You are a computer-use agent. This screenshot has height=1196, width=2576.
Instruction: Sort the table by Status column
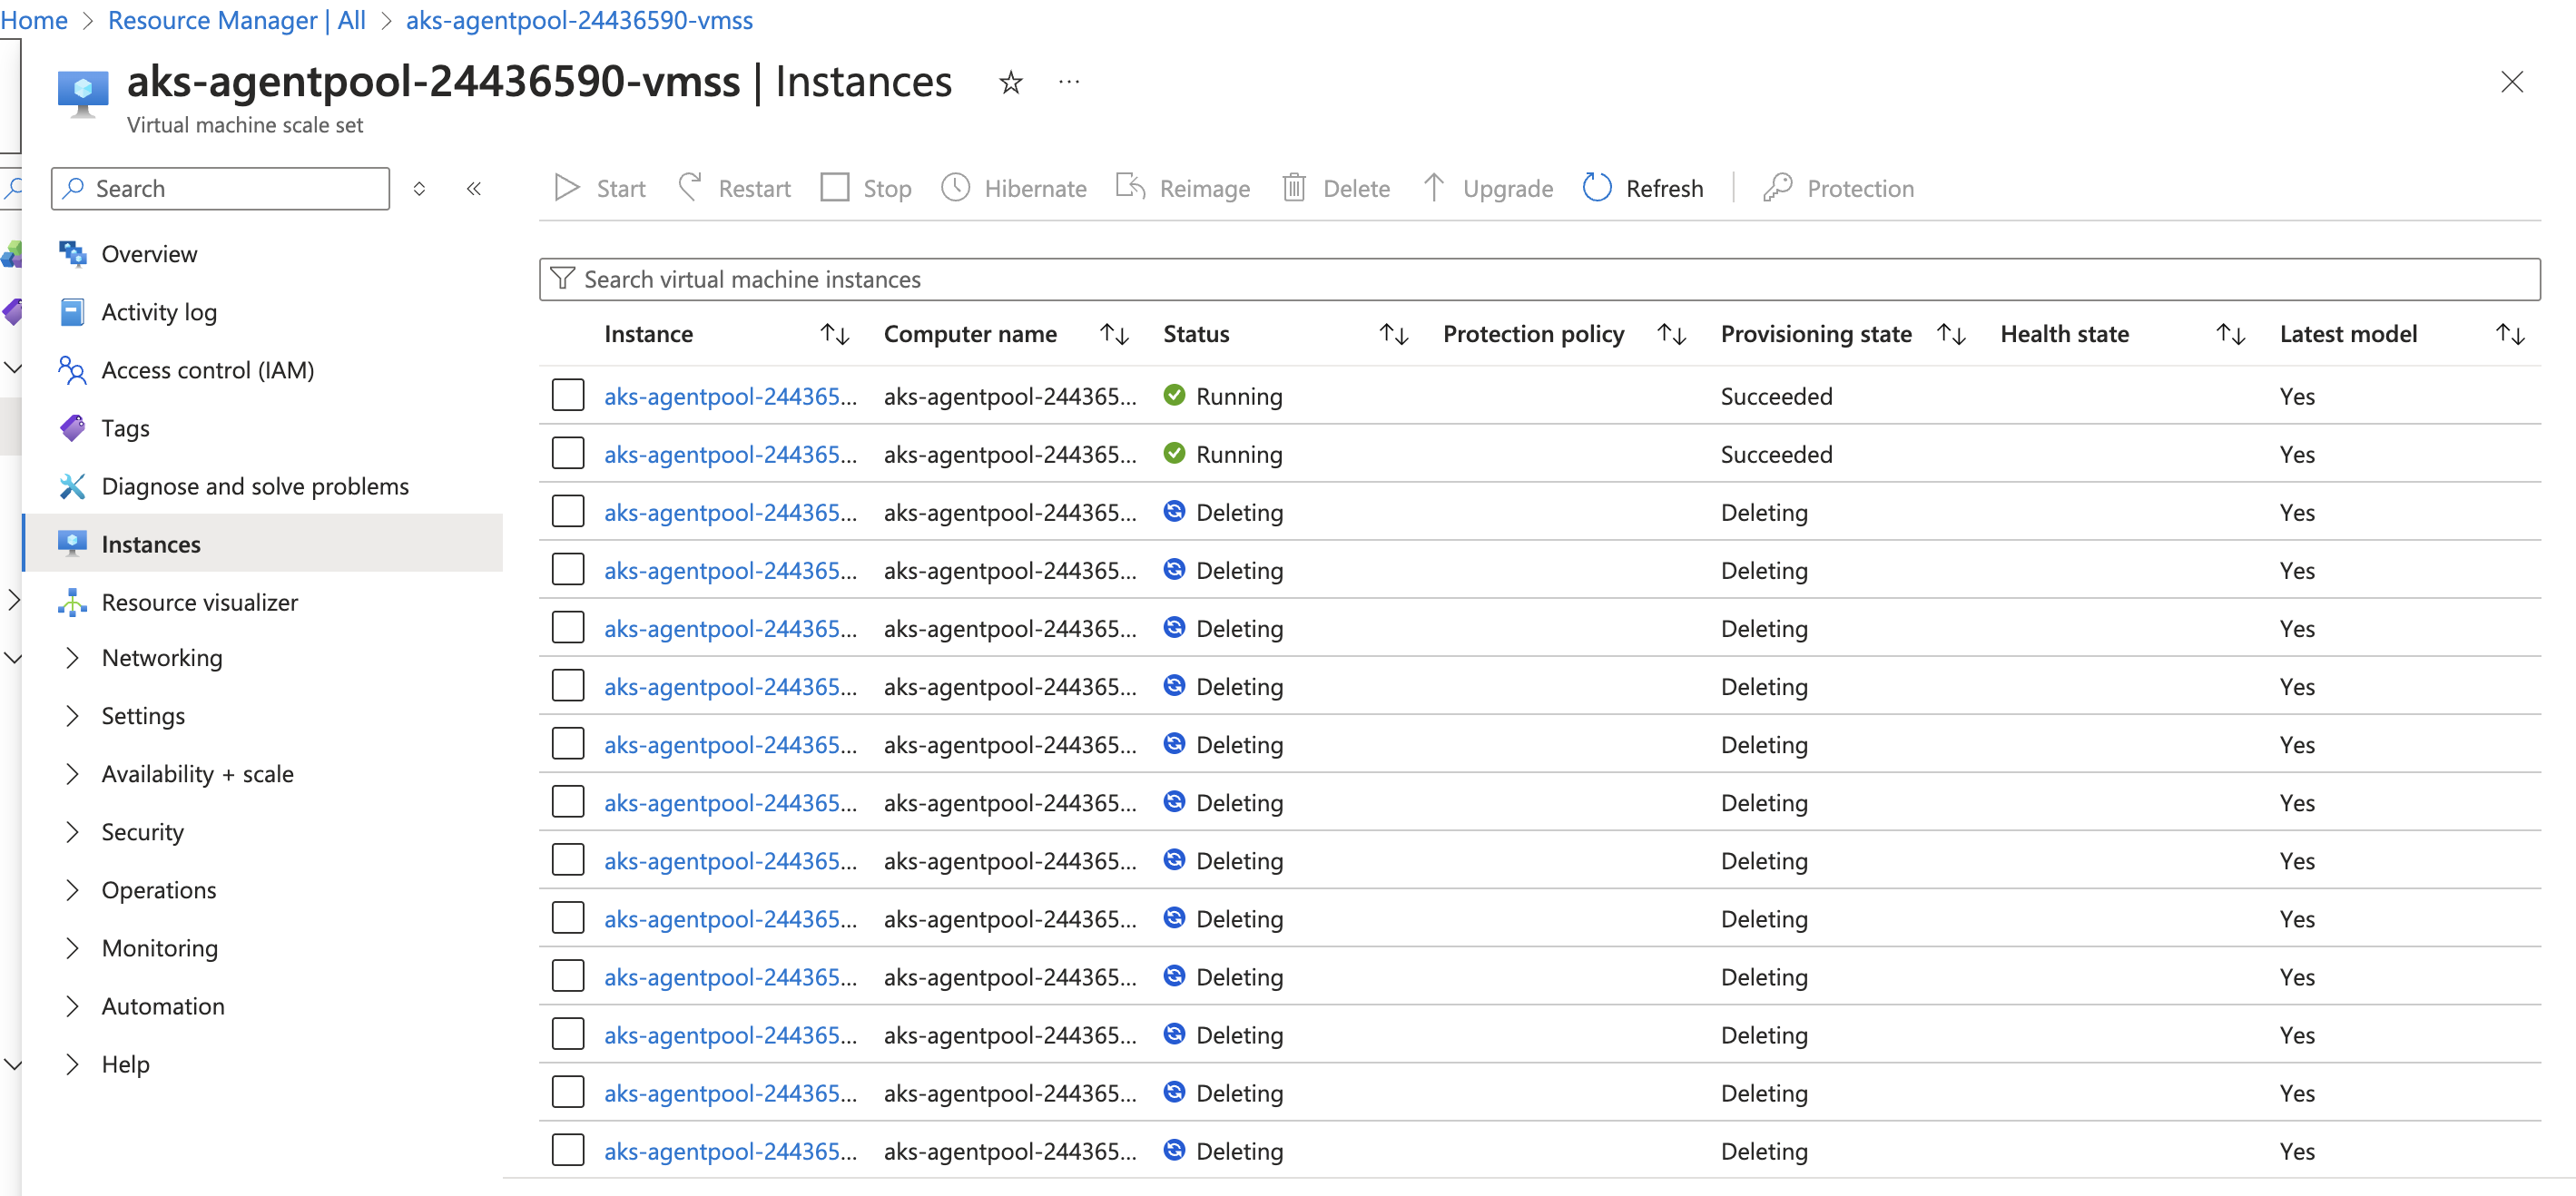pos(1394,334)
